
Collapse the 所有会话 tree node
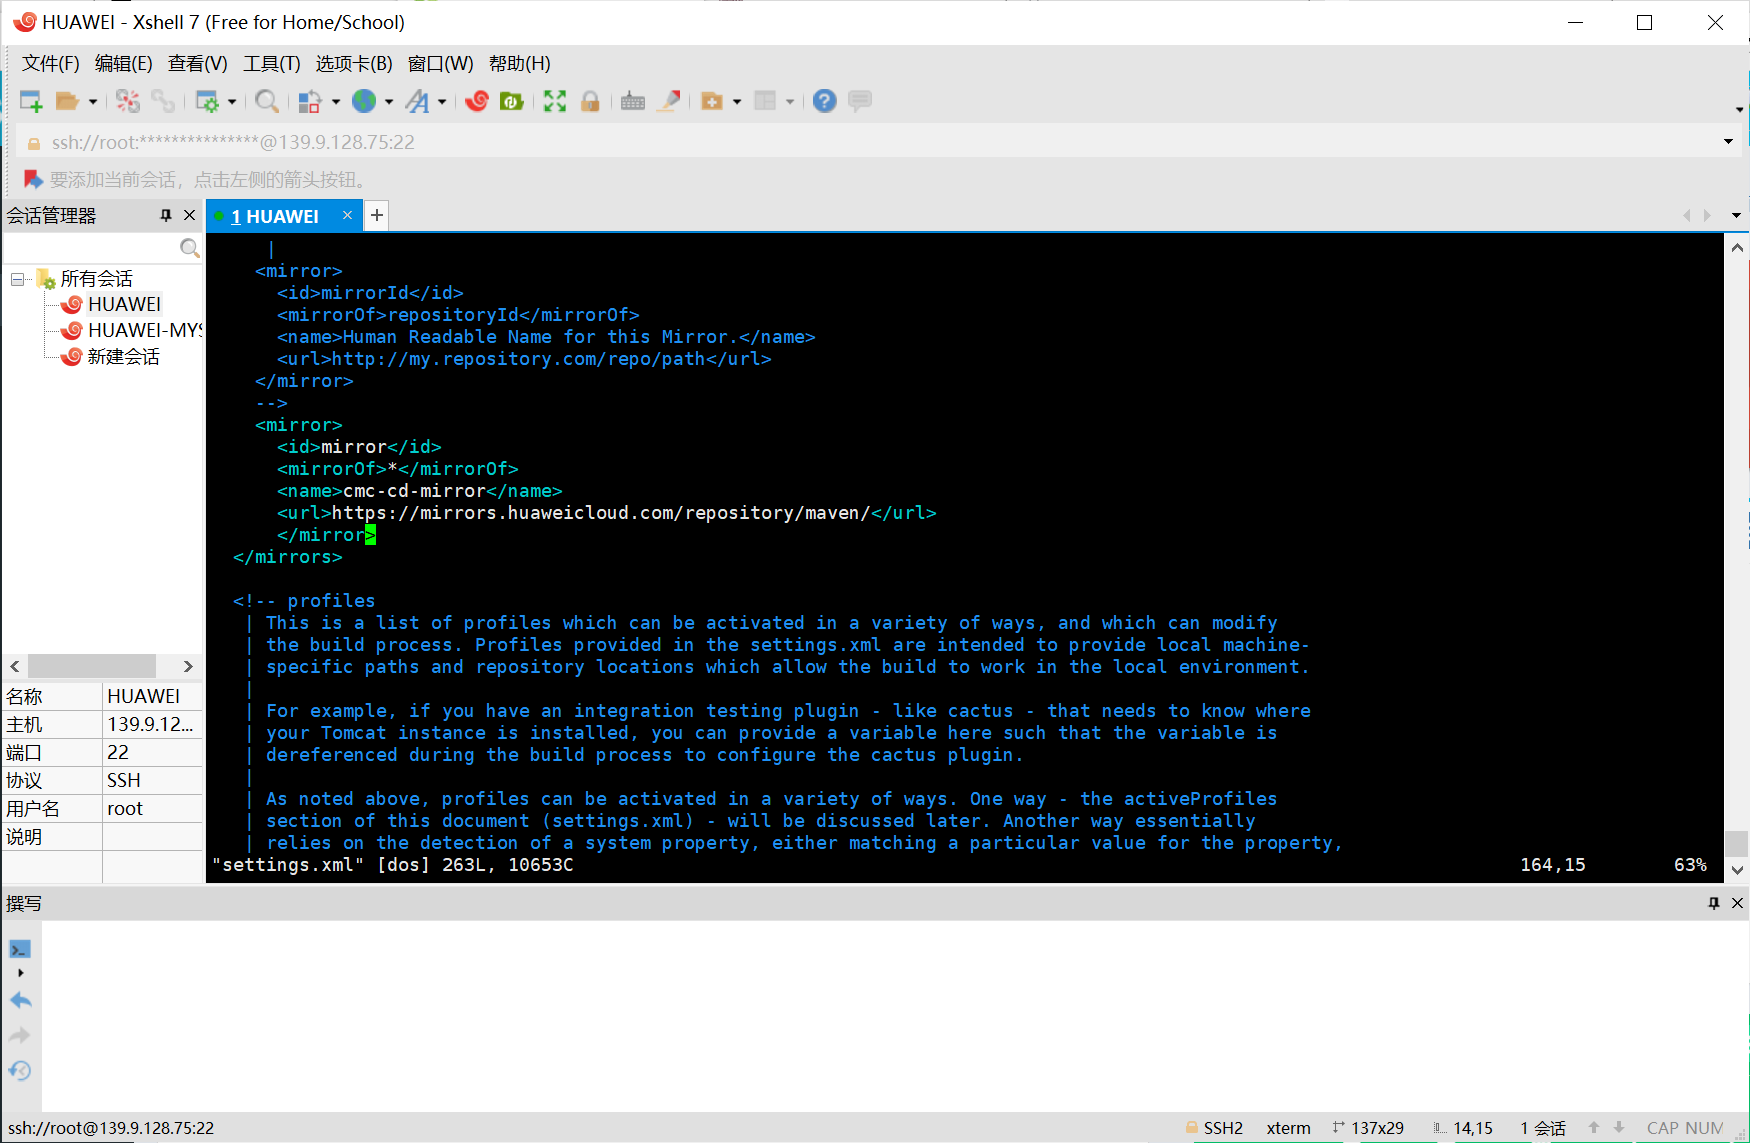click(x=17, y=279)
